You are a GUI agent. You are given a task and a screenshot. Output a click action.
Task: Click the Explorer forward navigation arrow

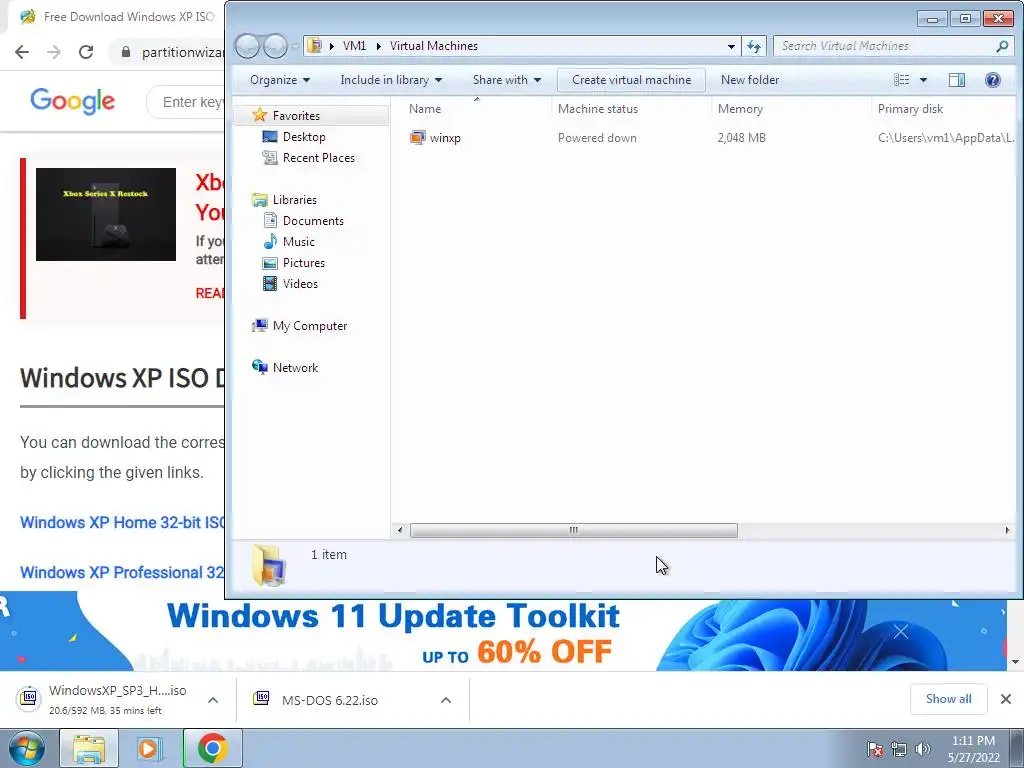275,46
